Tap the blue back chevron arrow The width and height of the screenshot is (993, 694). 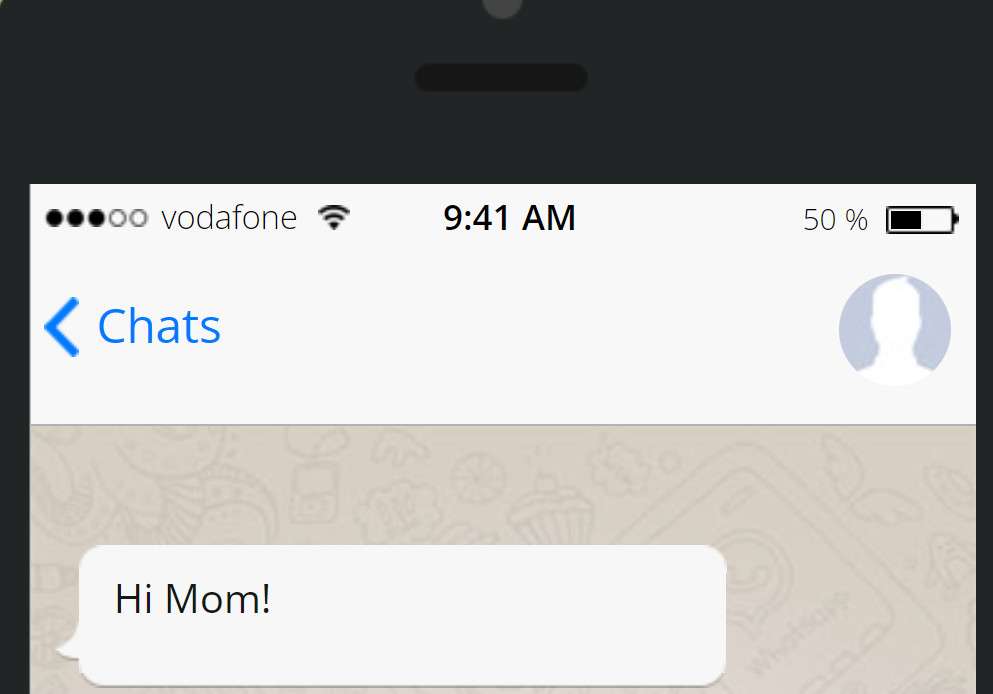pyautogui.click(x=62, y=327)
